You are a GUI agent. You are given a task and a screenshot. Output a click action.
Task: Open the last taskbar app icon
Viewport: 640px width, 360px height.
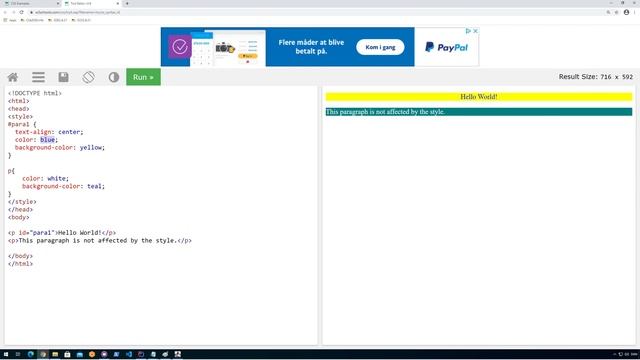coord(178,354)
